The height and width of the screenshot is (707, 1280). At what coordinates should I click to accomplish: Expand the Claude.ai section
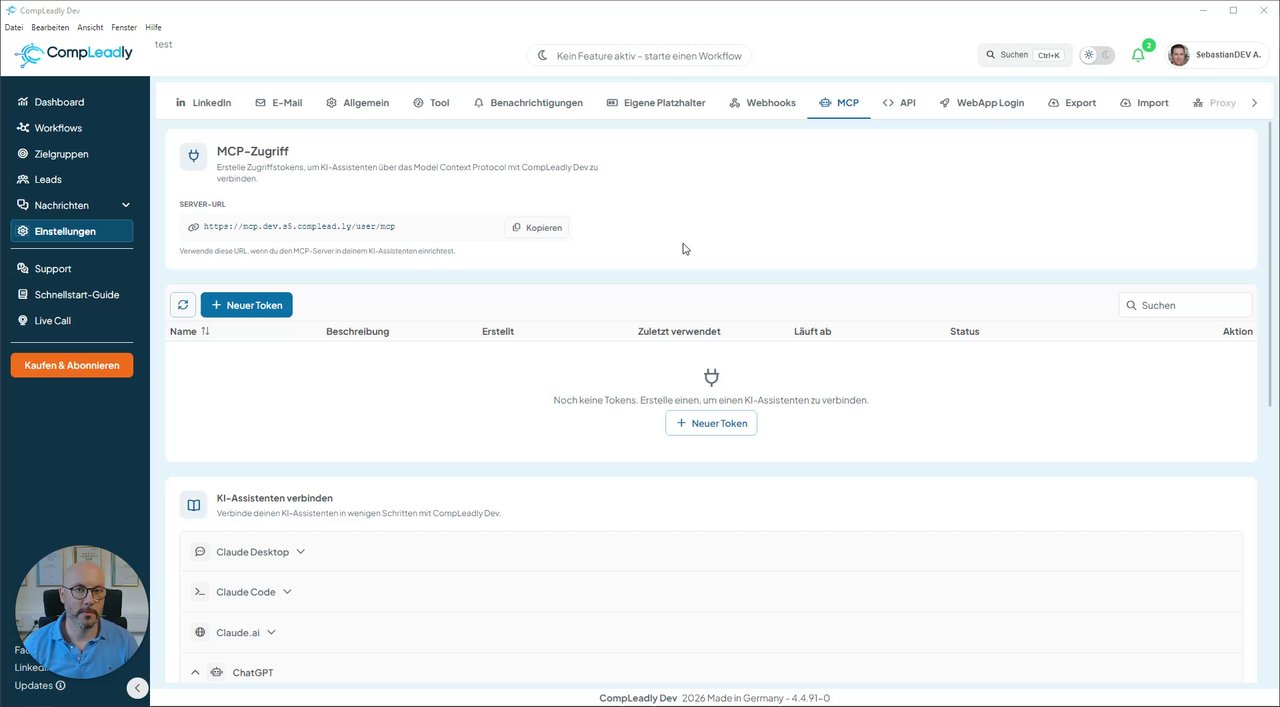pos(711,632)
